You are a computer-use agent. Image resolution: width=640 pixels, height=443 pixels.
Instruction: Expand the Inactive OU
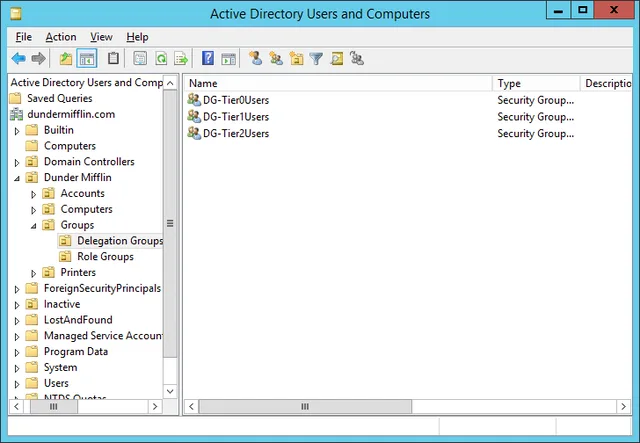tap(17, 305)
